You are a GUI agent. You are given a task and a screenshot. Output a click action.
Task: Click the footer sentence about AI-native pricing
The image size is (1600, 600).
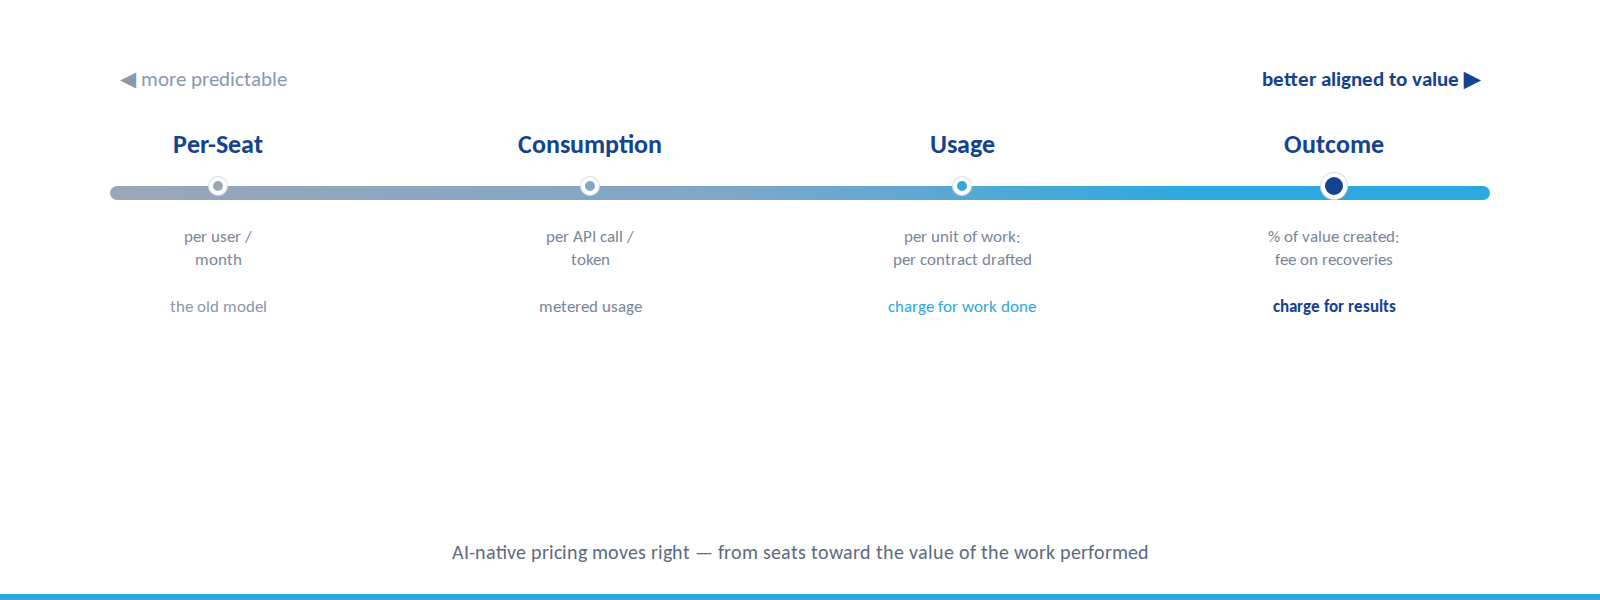800,553
